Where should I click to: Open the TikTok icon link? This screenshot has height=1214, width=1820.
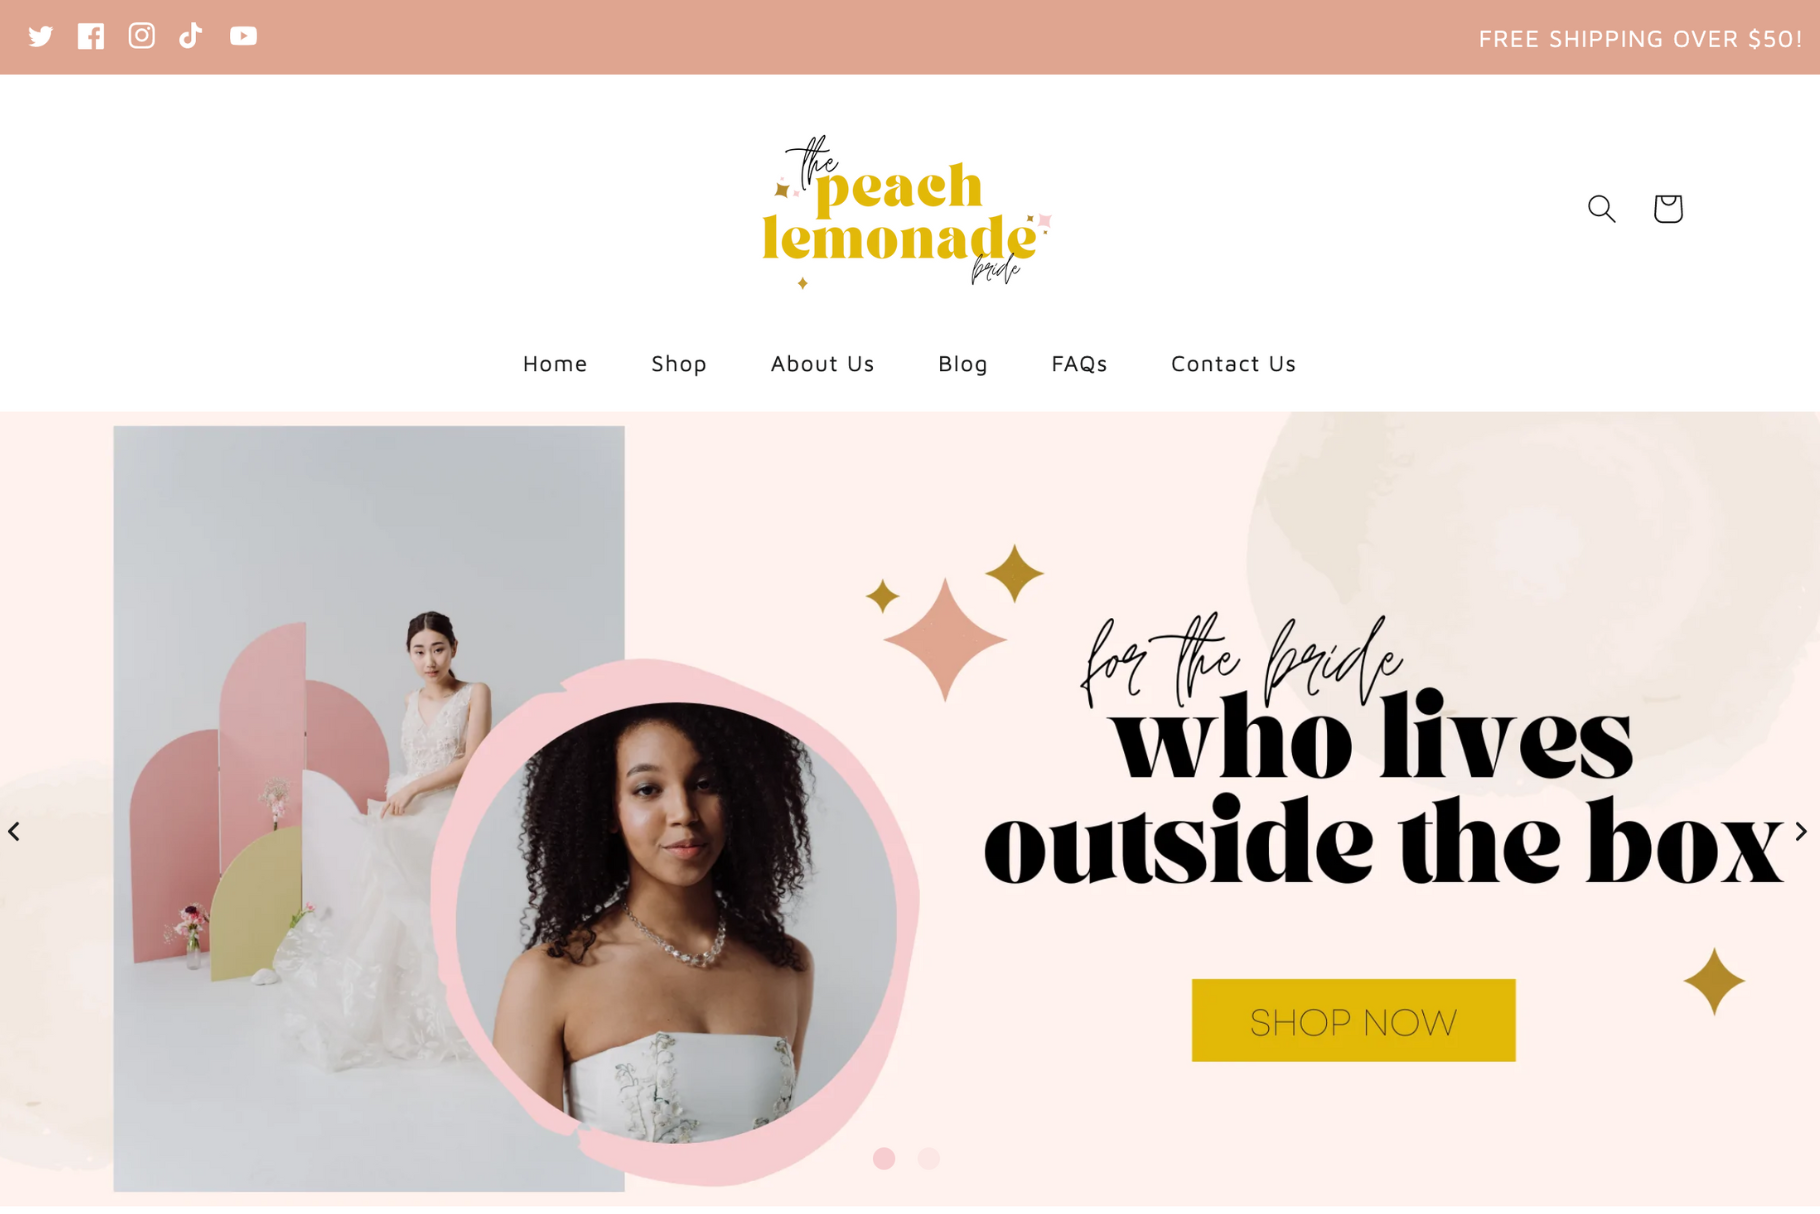coord(191,36)
